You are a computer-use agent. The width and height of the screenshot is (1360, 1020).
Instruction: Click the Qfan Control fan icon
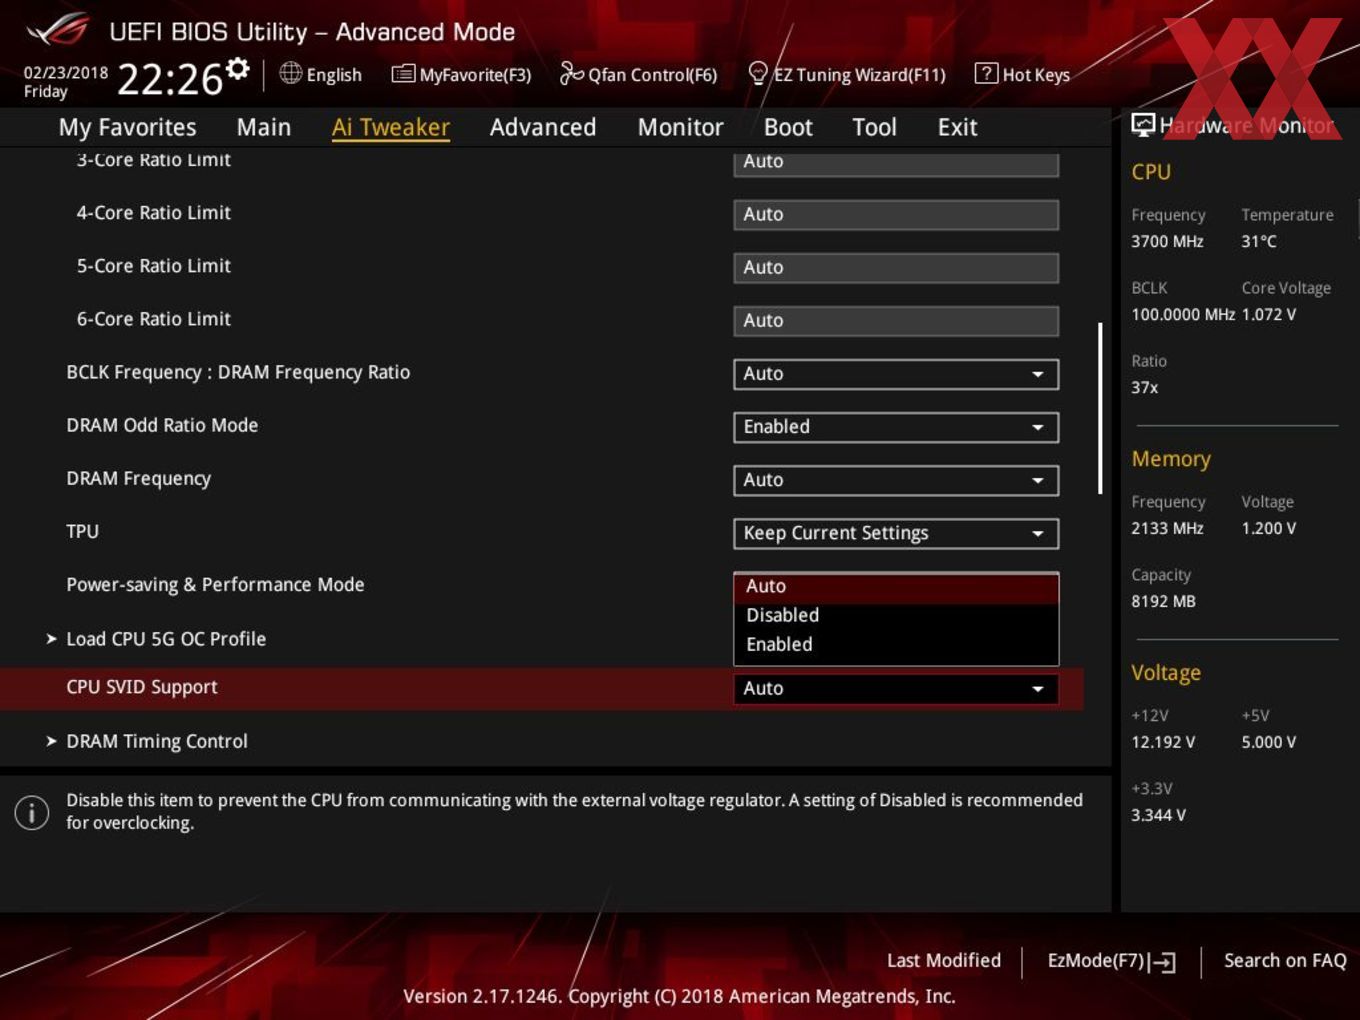[571, 73]
